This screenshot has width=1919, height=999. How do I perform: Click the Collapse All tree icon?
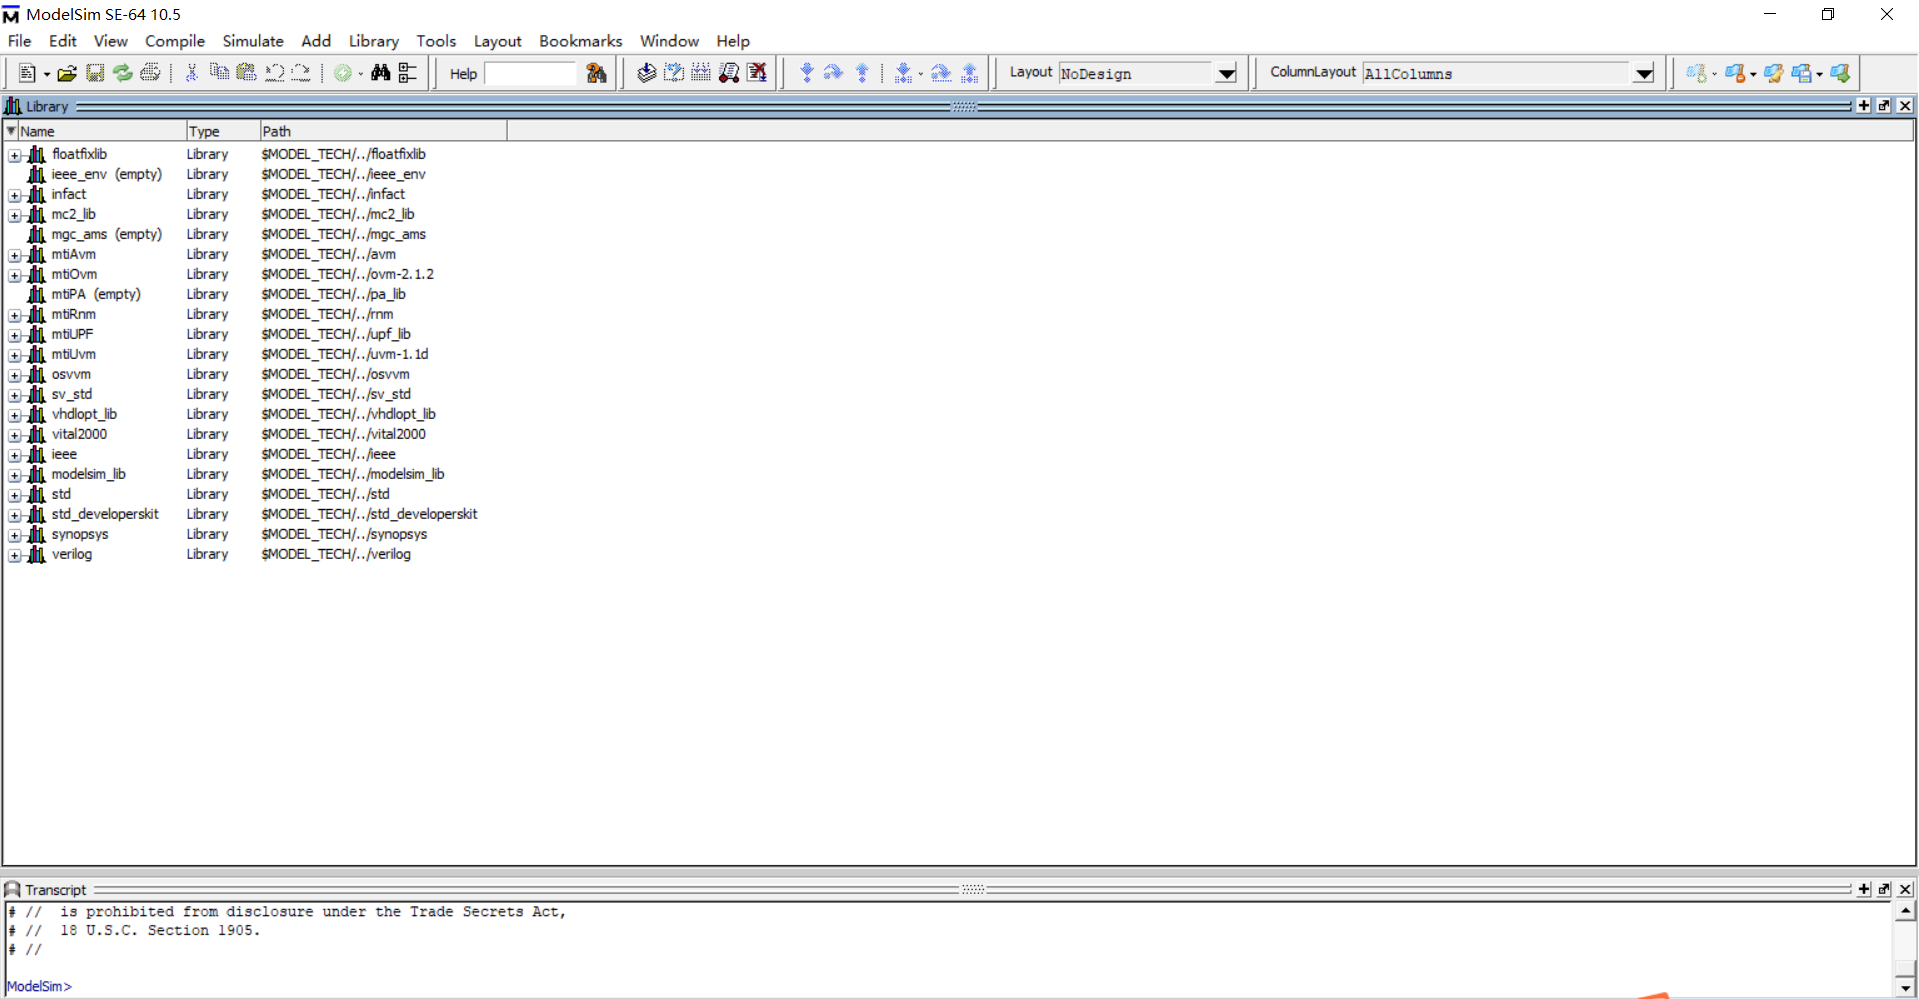(x=407, y=73)
